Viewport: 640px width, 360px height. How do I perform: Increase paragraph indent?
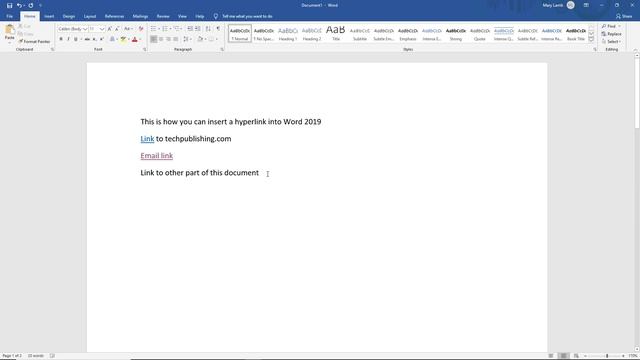coord(198,29)
